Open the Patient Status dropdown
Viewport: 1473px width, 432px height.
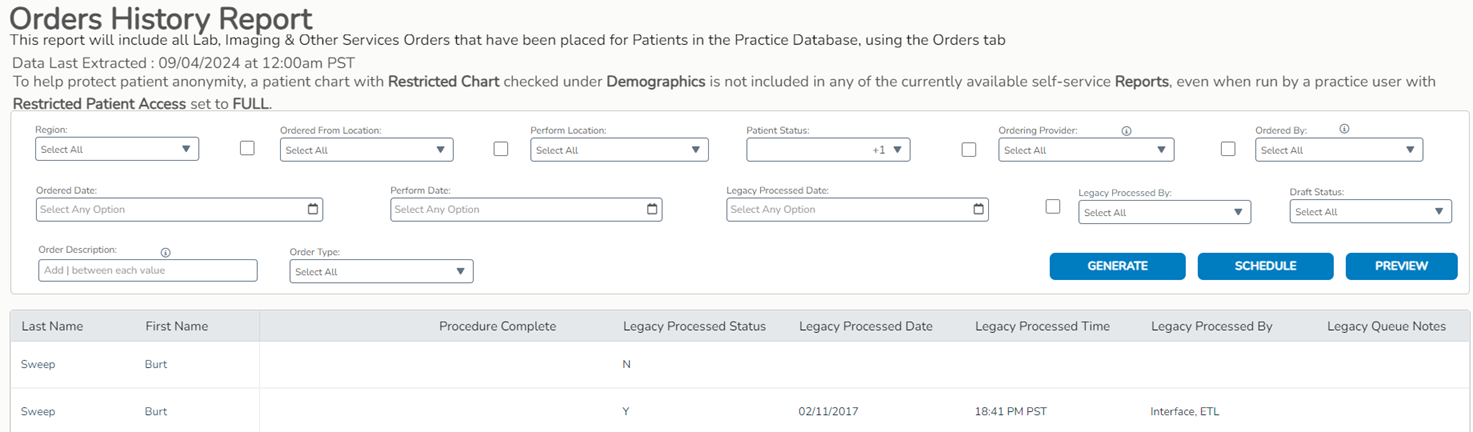pos(827,150)
